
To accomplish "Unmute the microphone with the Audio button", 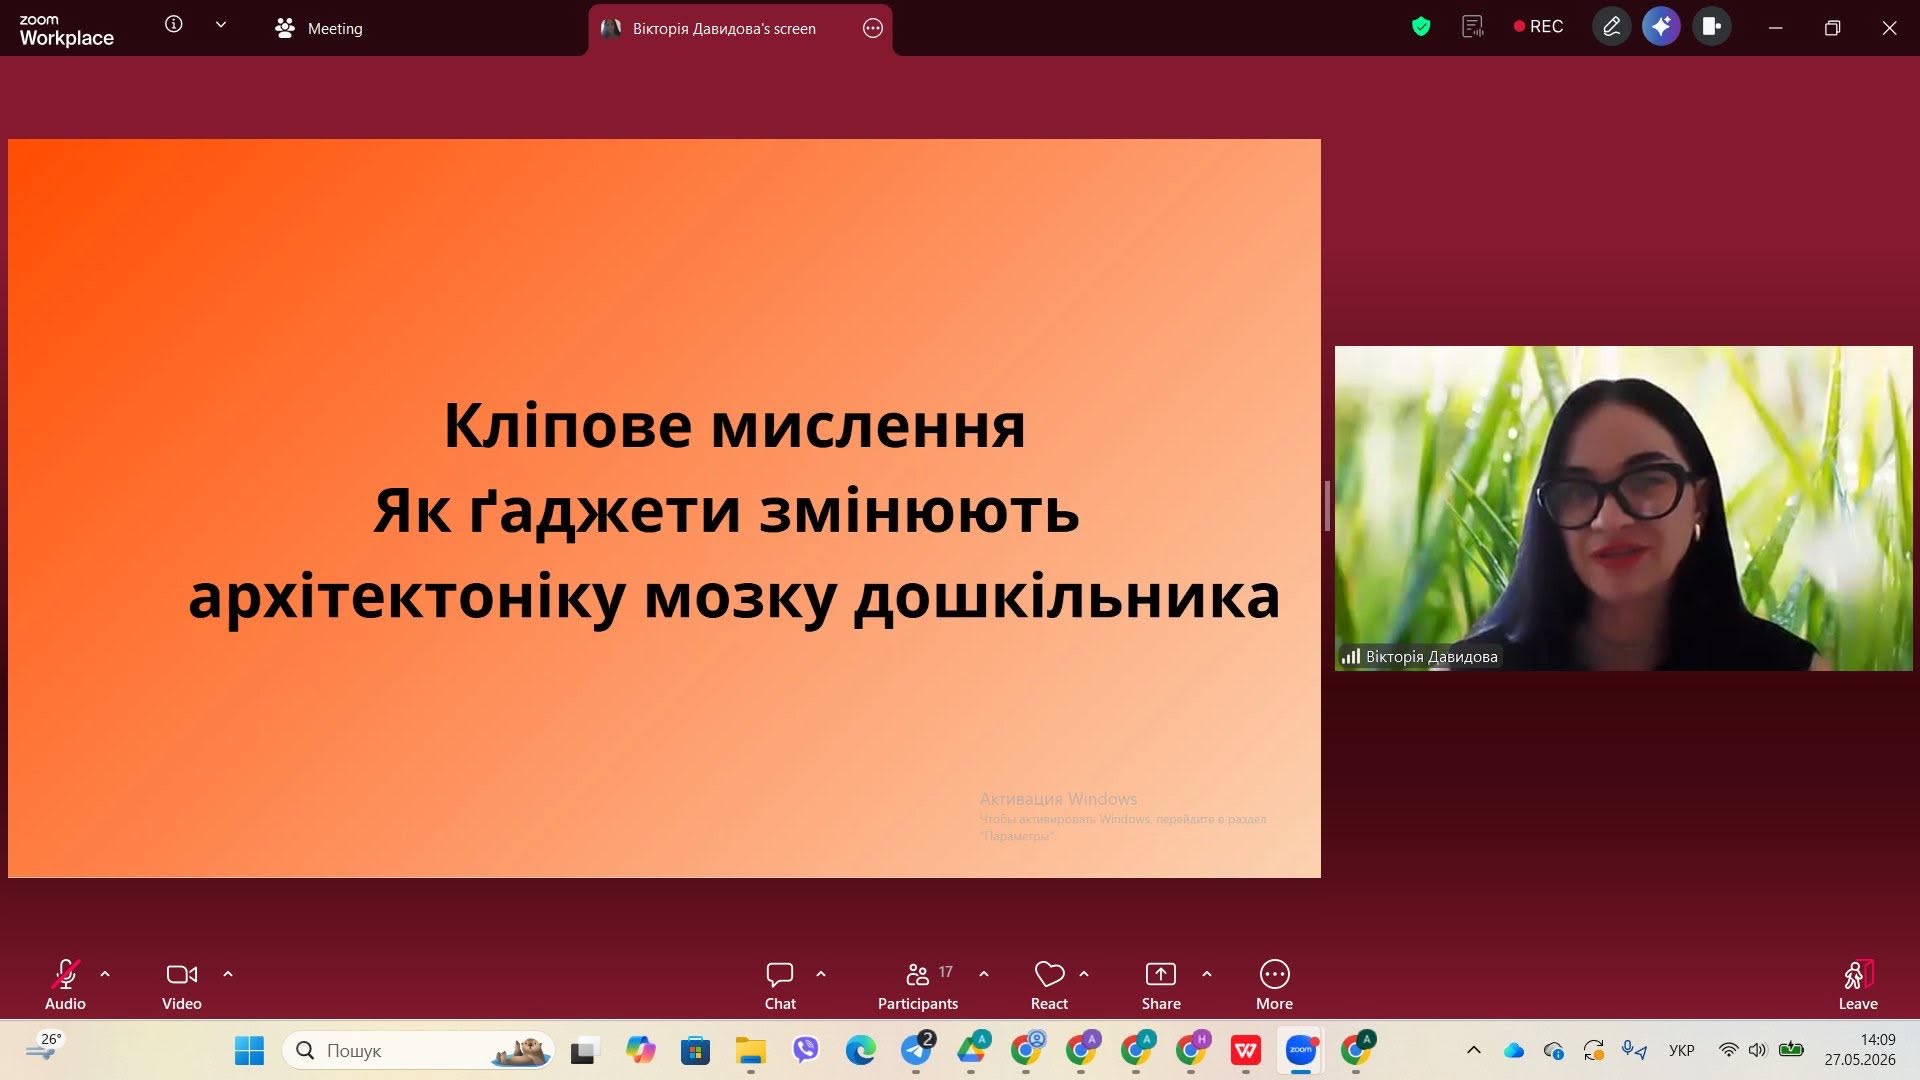I will click(x=65, y=985).
